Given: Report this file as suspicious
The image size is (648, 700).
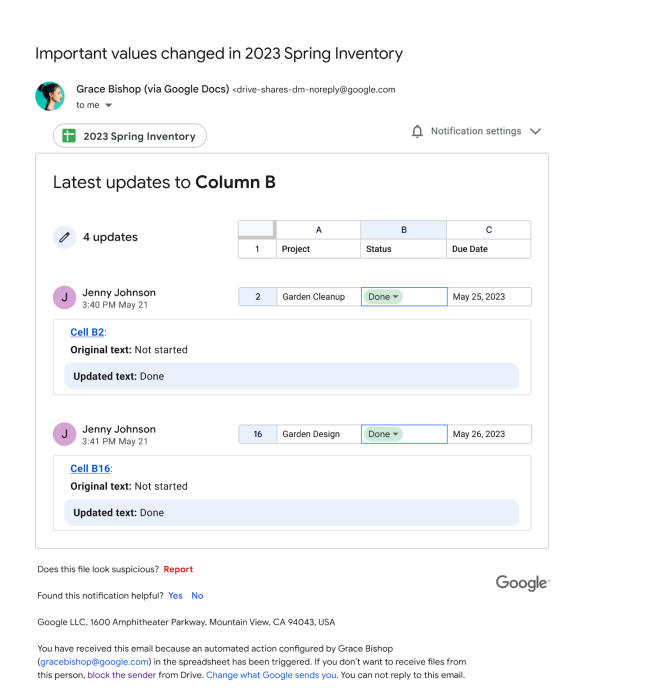Looking at the screenshot, I should click(x=178, y=569).
